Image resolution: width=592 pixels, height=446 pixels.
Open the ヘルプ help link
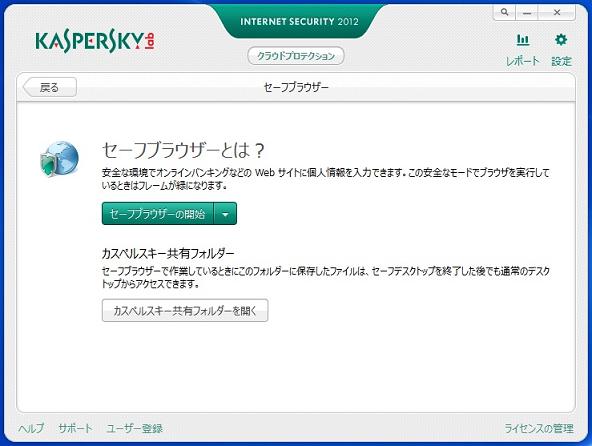[x=31, y=428]
